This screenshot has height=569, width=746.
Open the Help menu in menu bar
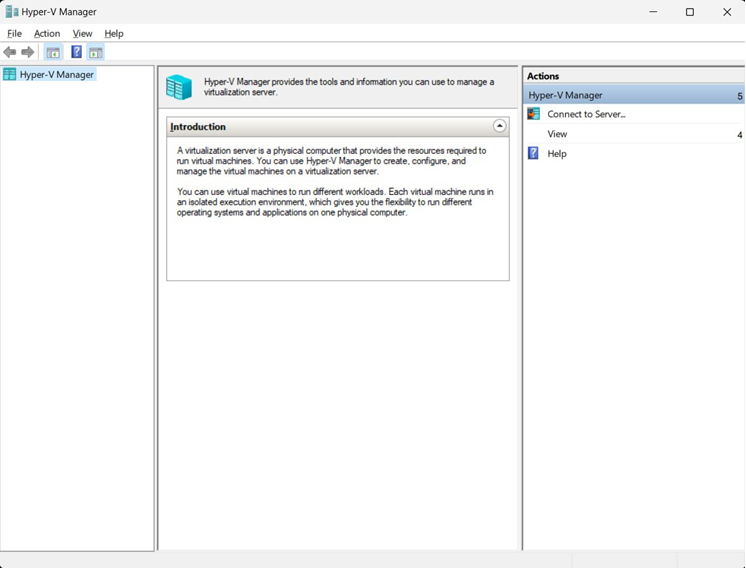pyautogui.click(x=114, y=34)
